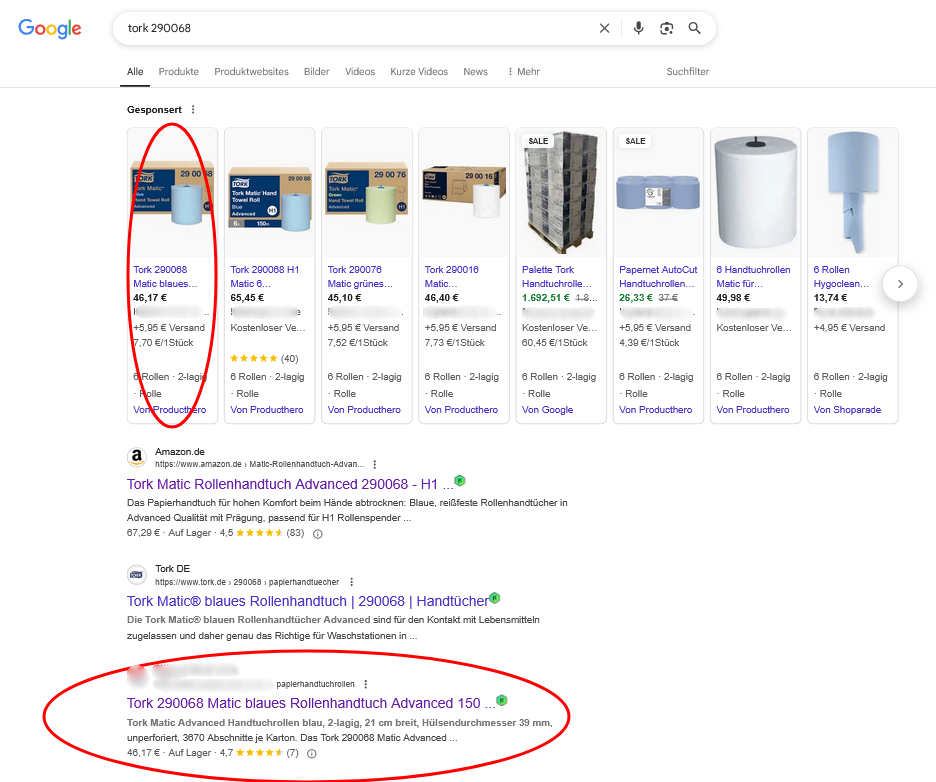936x782 pixels.
Task: Open the 'Palette Tork Handtuchrolle…' product link
Action: coord(557,277)
